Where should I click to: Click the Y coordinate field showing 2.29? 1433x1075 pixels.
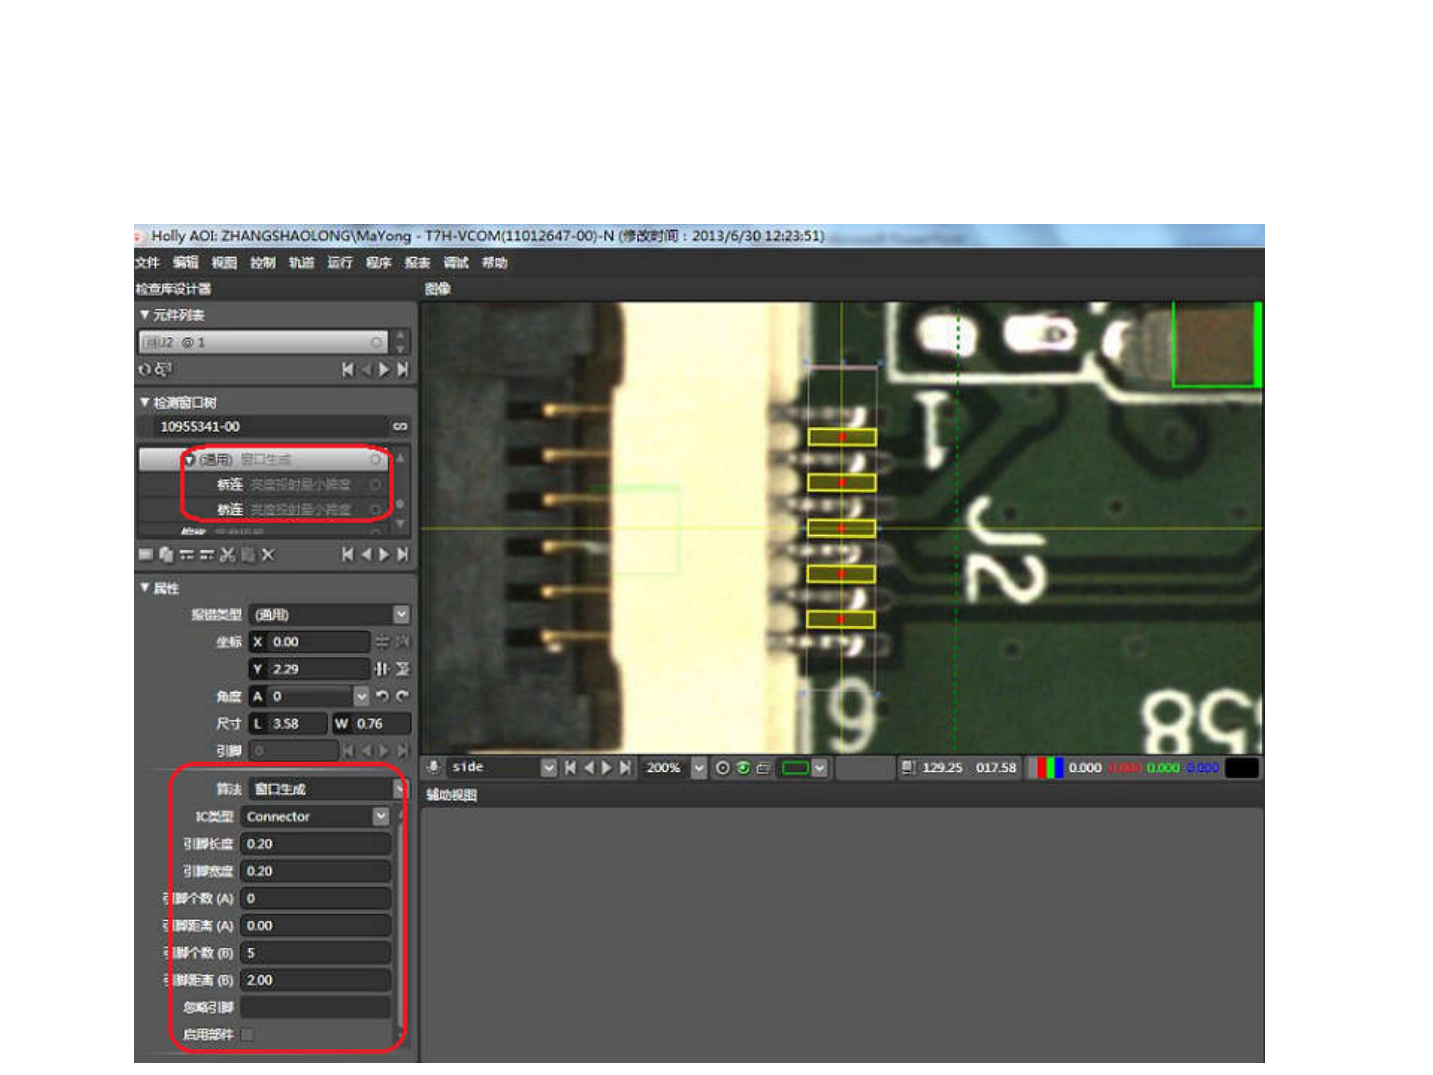pos(310,669)
